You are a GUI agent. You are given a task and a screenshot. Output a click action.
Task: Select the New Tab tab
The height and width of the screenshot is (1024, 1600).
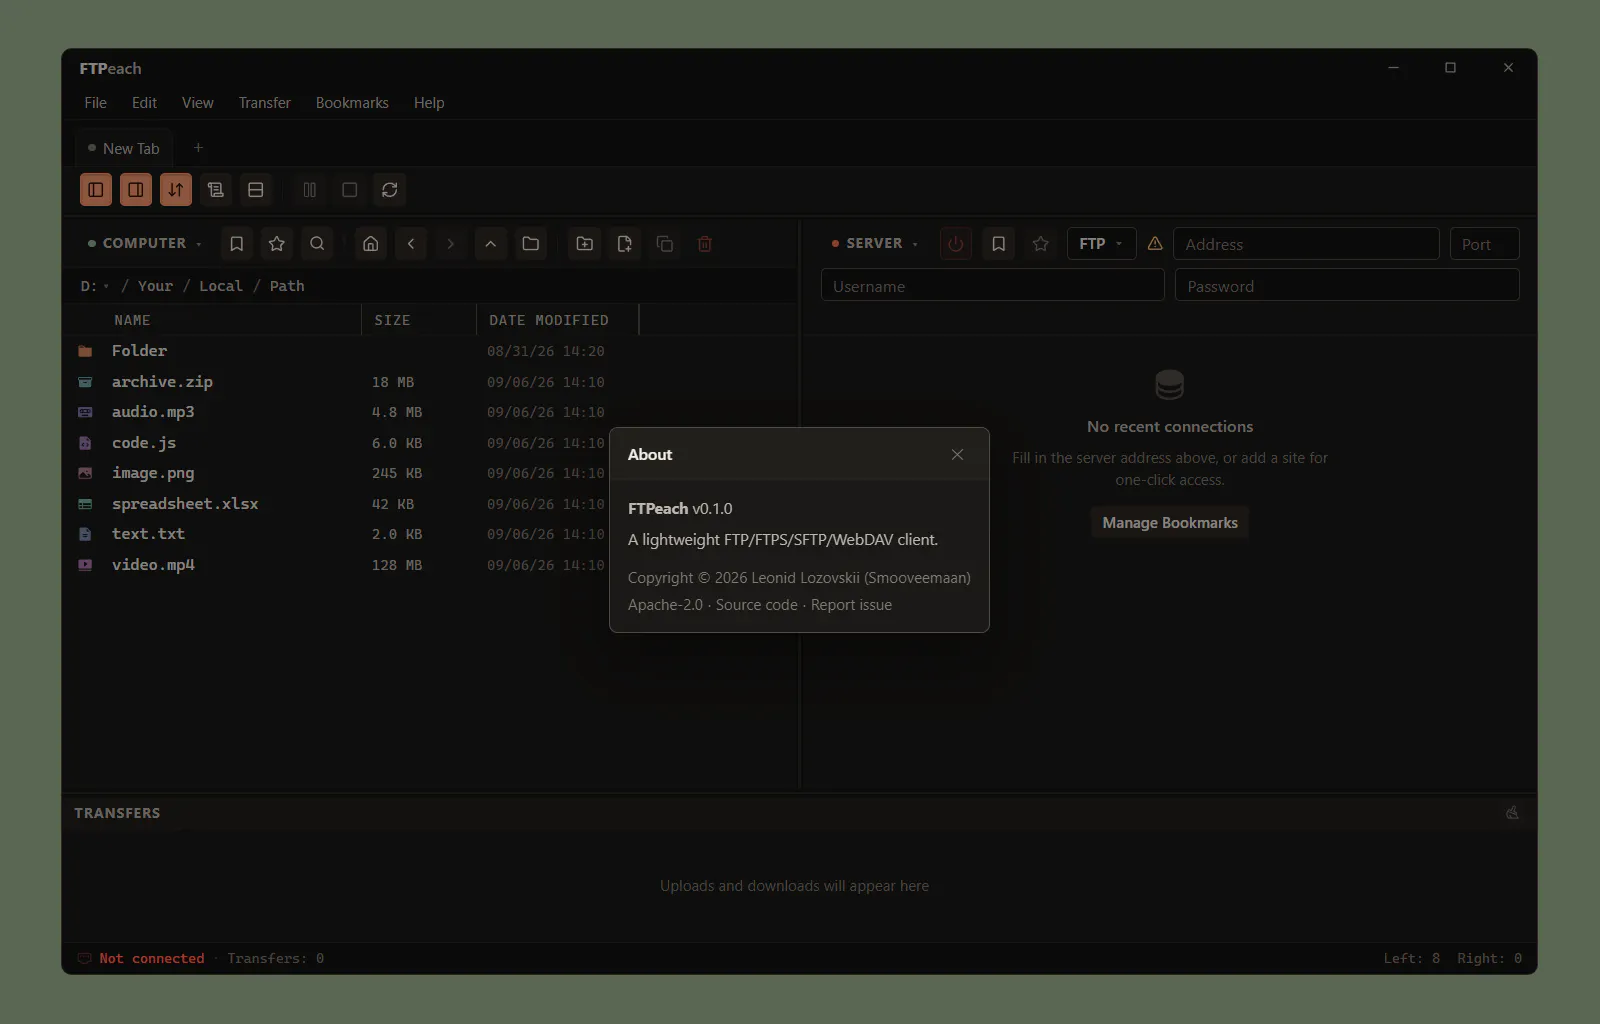[124, 148]
